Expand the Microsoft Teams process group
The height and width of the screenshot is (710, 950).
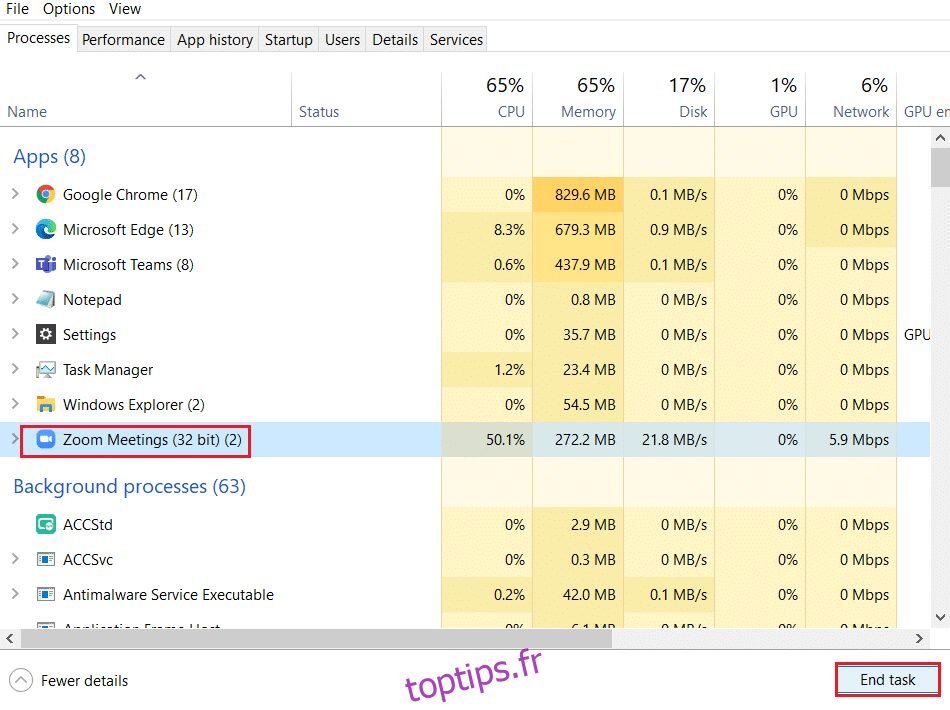pos(14,265)
